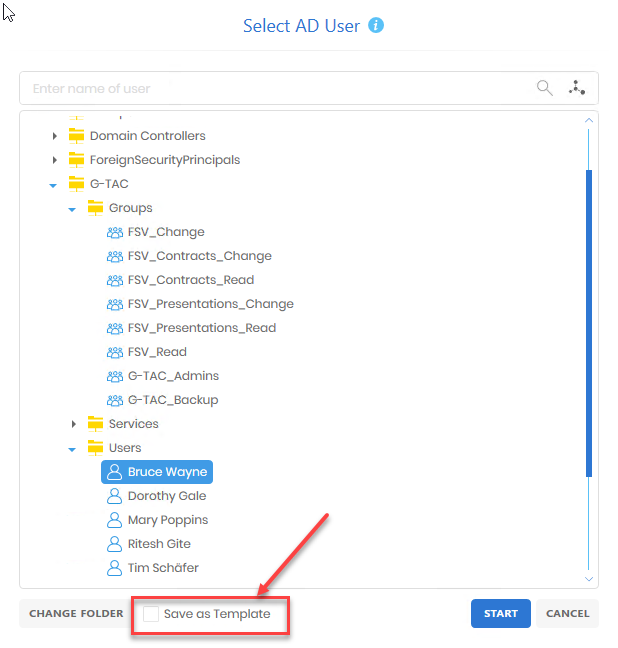Click the Change Folder button

(x=76, y=614)
